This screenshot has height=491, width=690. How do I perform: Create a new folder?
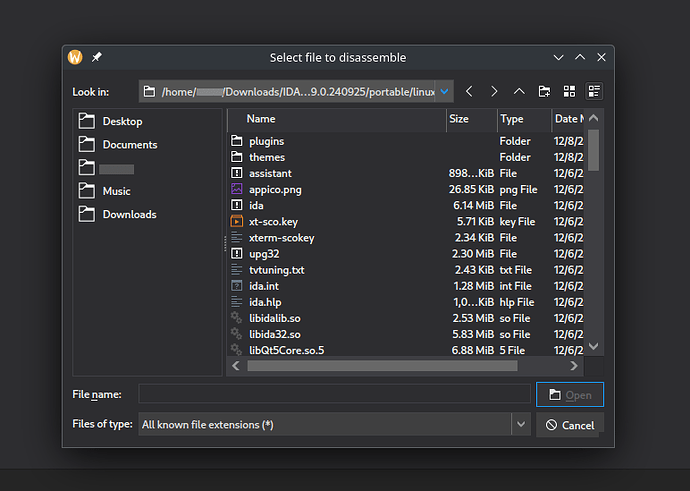pos(544,92)
